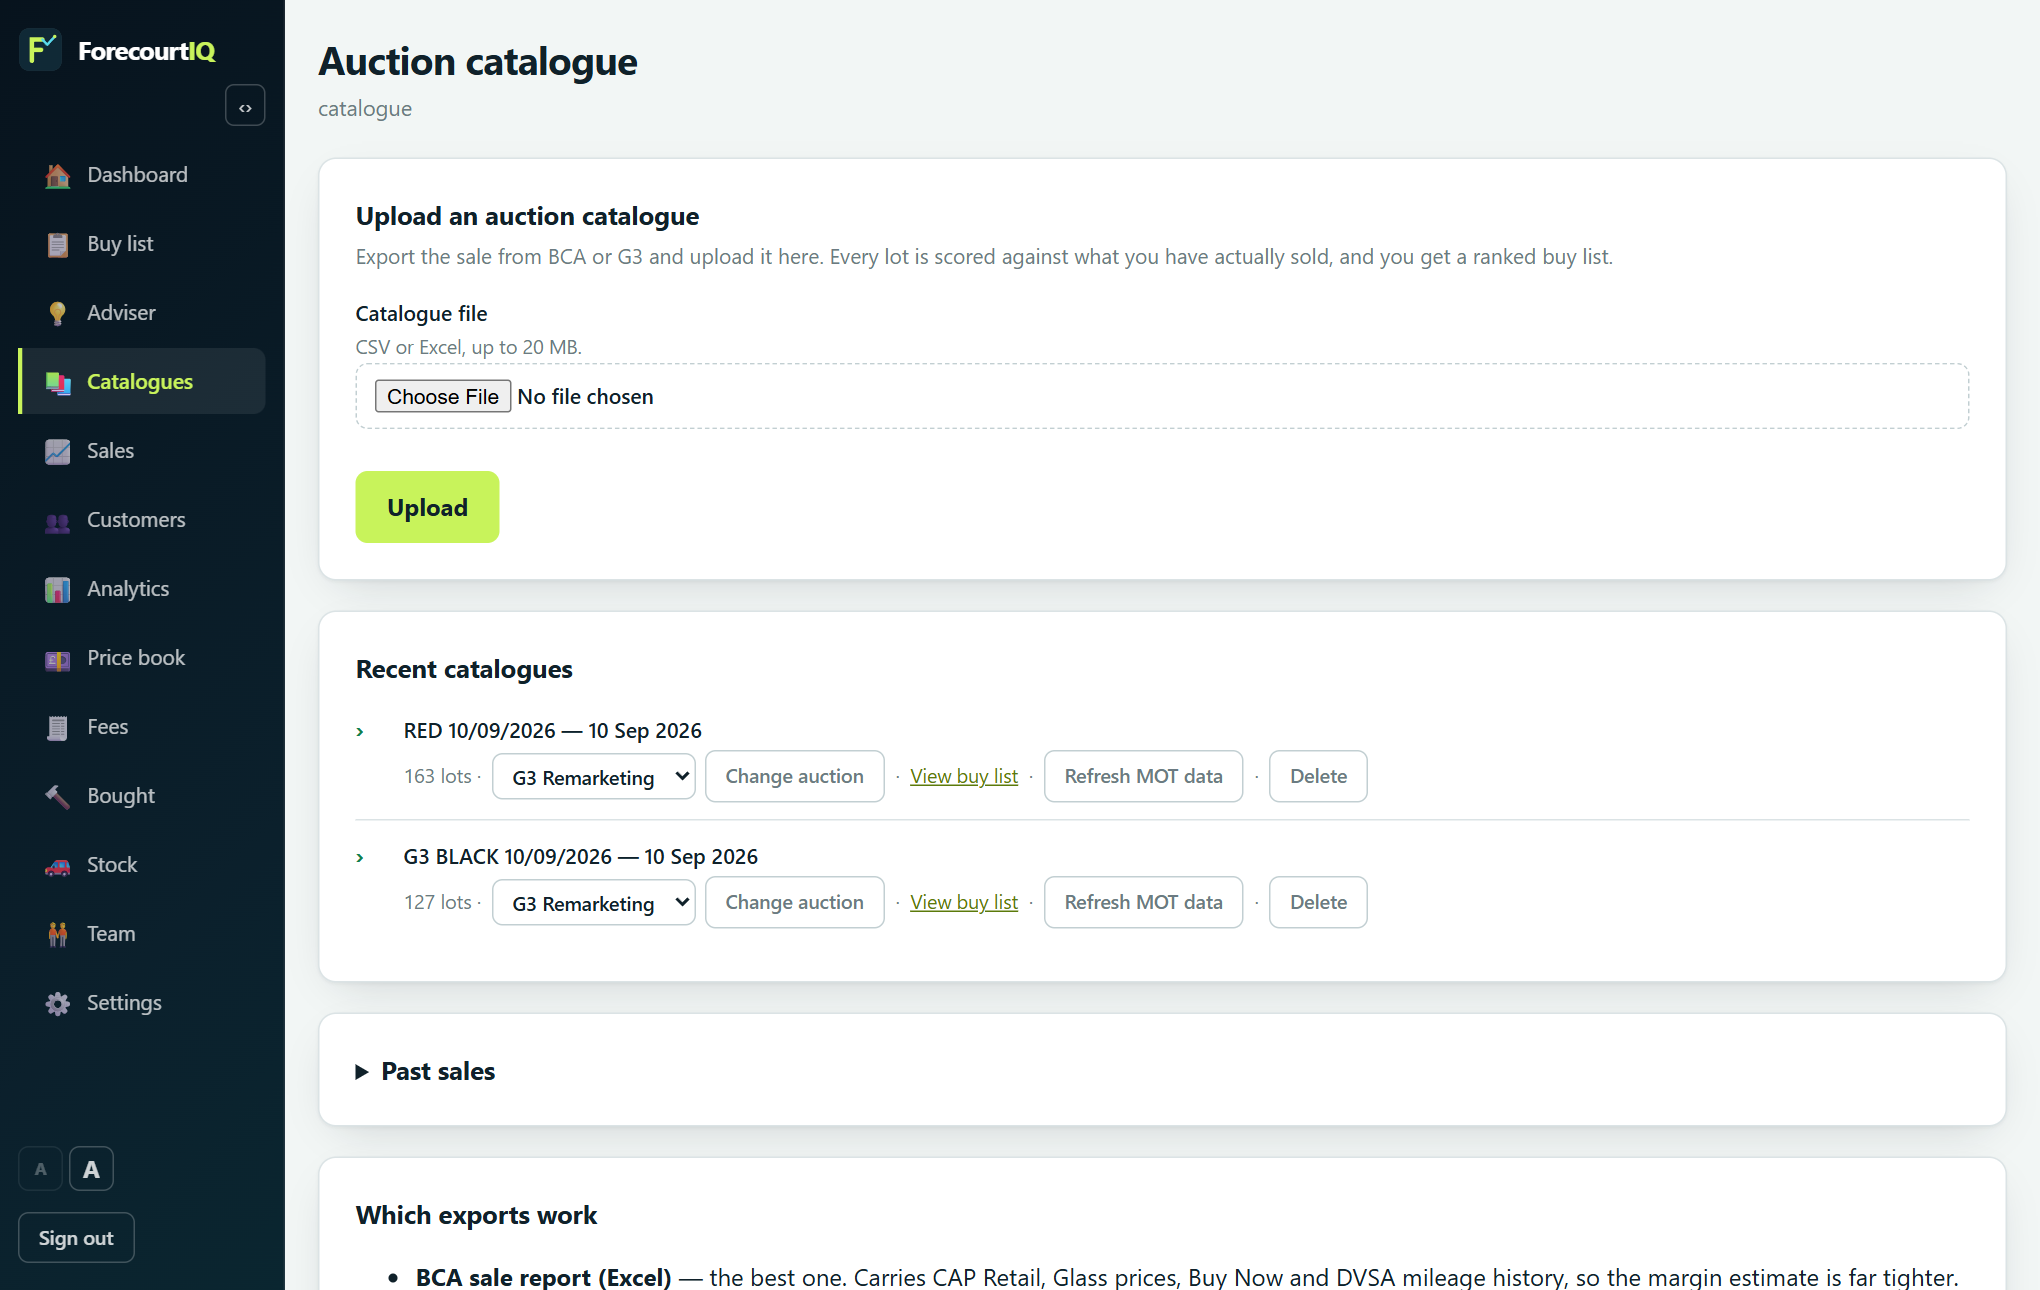This screenshot has width=2040, height=1290.
Task: Expand the G3 BLACK 10/09/2026 catalogue row
Action: (360, 858)
